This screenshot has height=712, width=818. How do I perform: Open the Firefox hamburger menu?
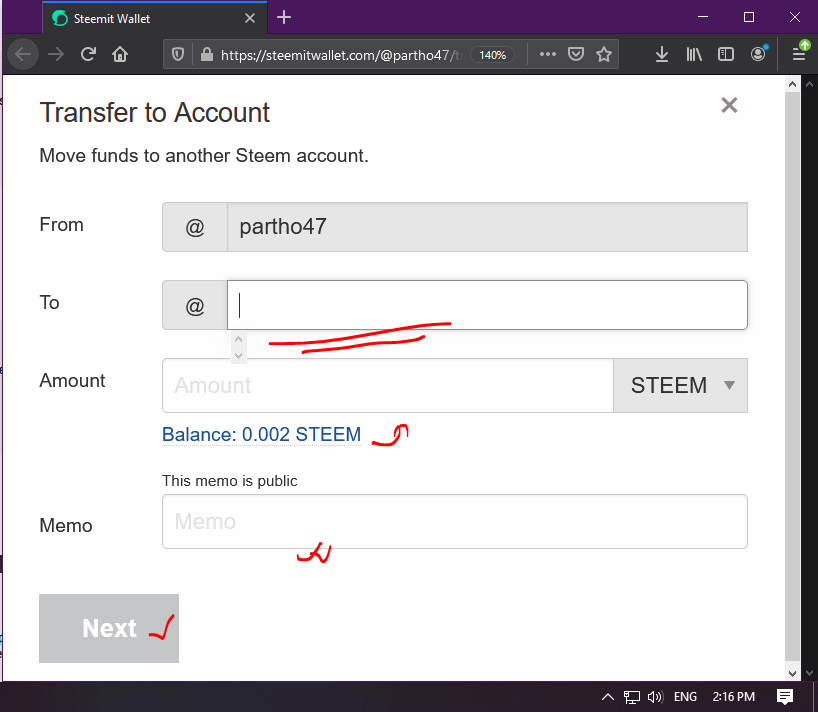point(799,54)
